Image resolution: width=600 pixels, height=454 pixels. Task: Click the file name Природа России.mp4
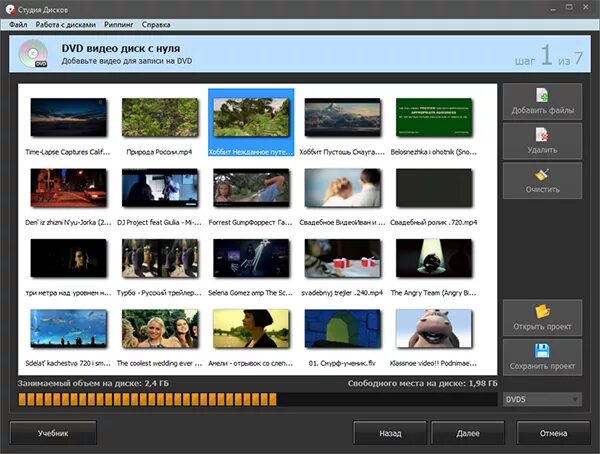[159, 152]
